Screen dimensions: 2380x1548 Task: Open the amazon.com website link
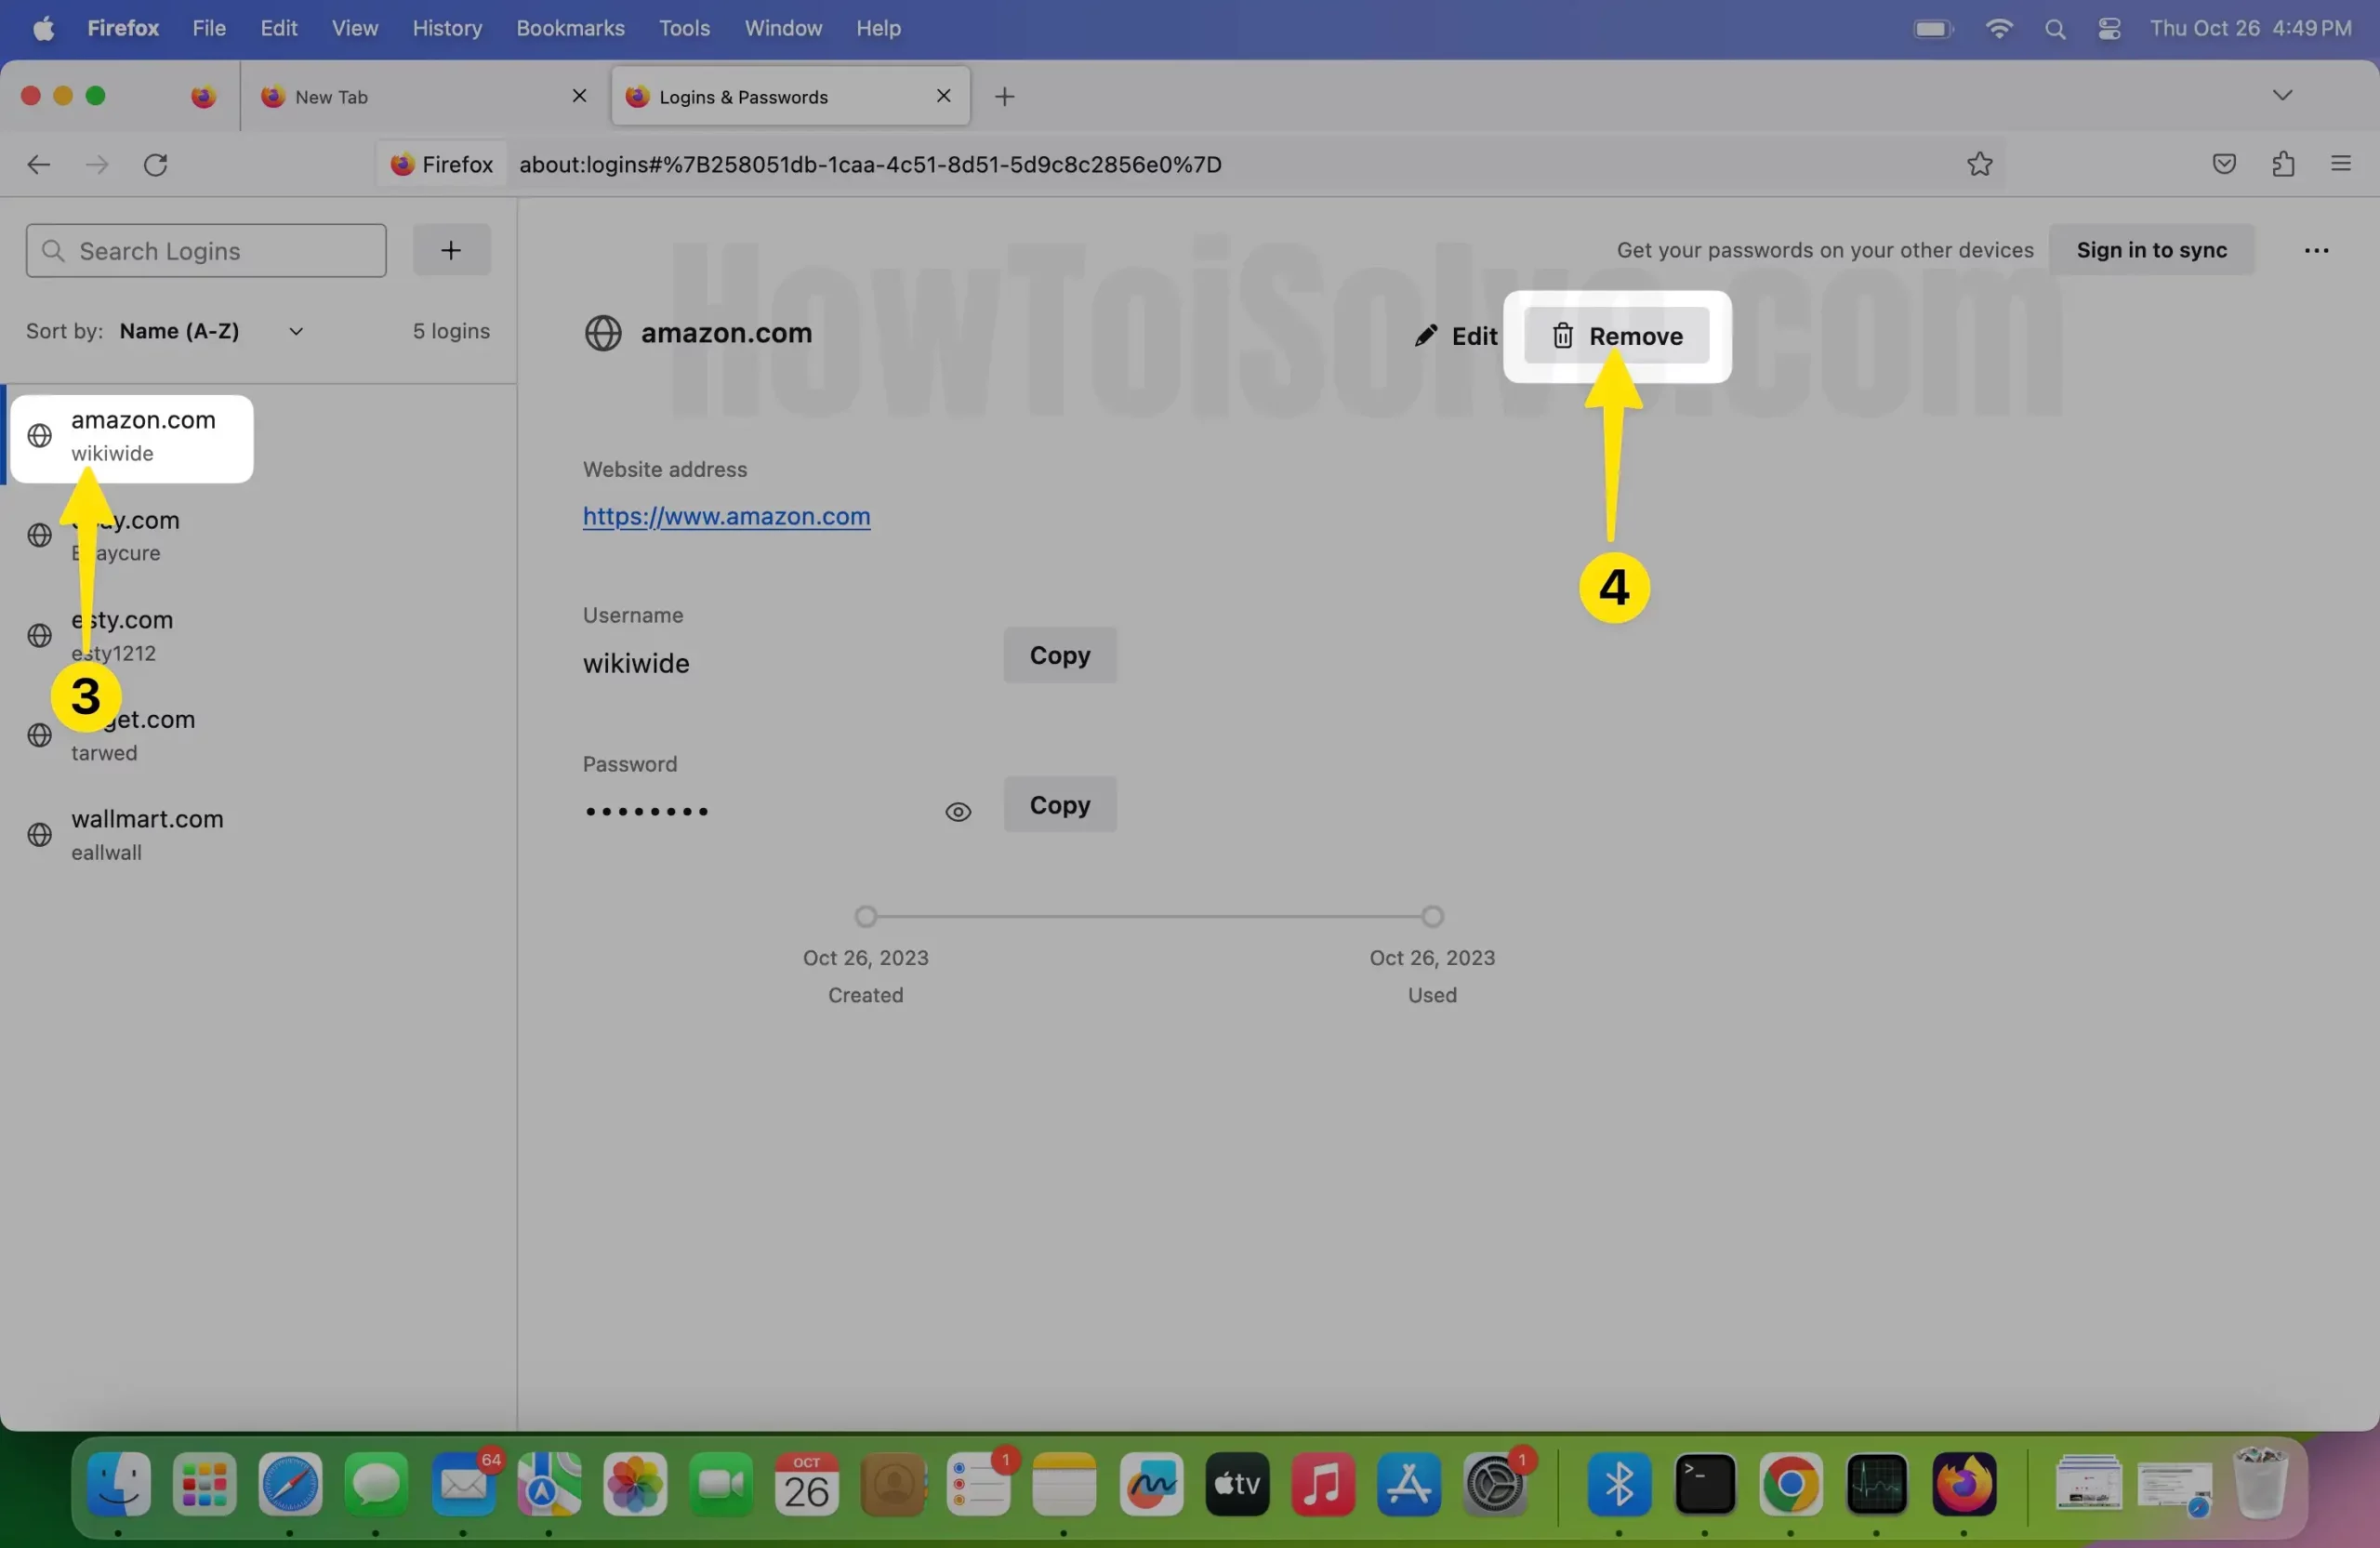coord(726,516)
